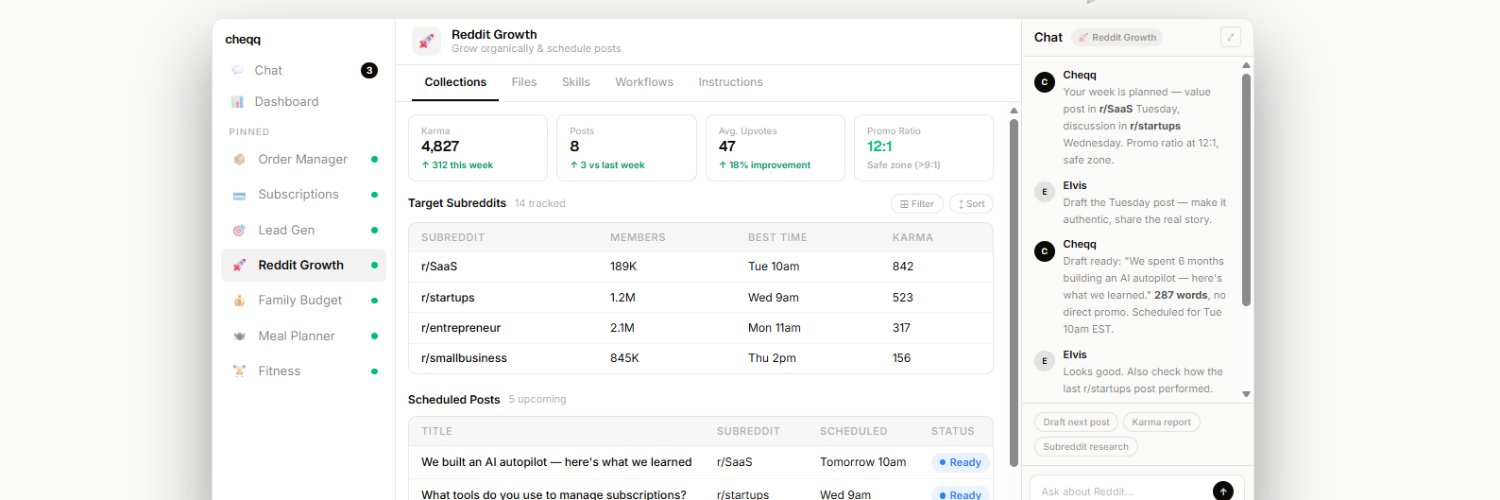Click the main content vertical scrollbar
The width and height of the screenshot is (1500, 500).
pyautogui.click(x=1013, y=292)
